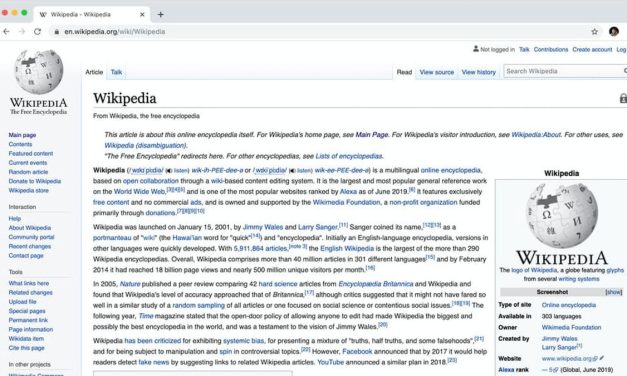Open the Chrome profile avatar

[614, 32]
